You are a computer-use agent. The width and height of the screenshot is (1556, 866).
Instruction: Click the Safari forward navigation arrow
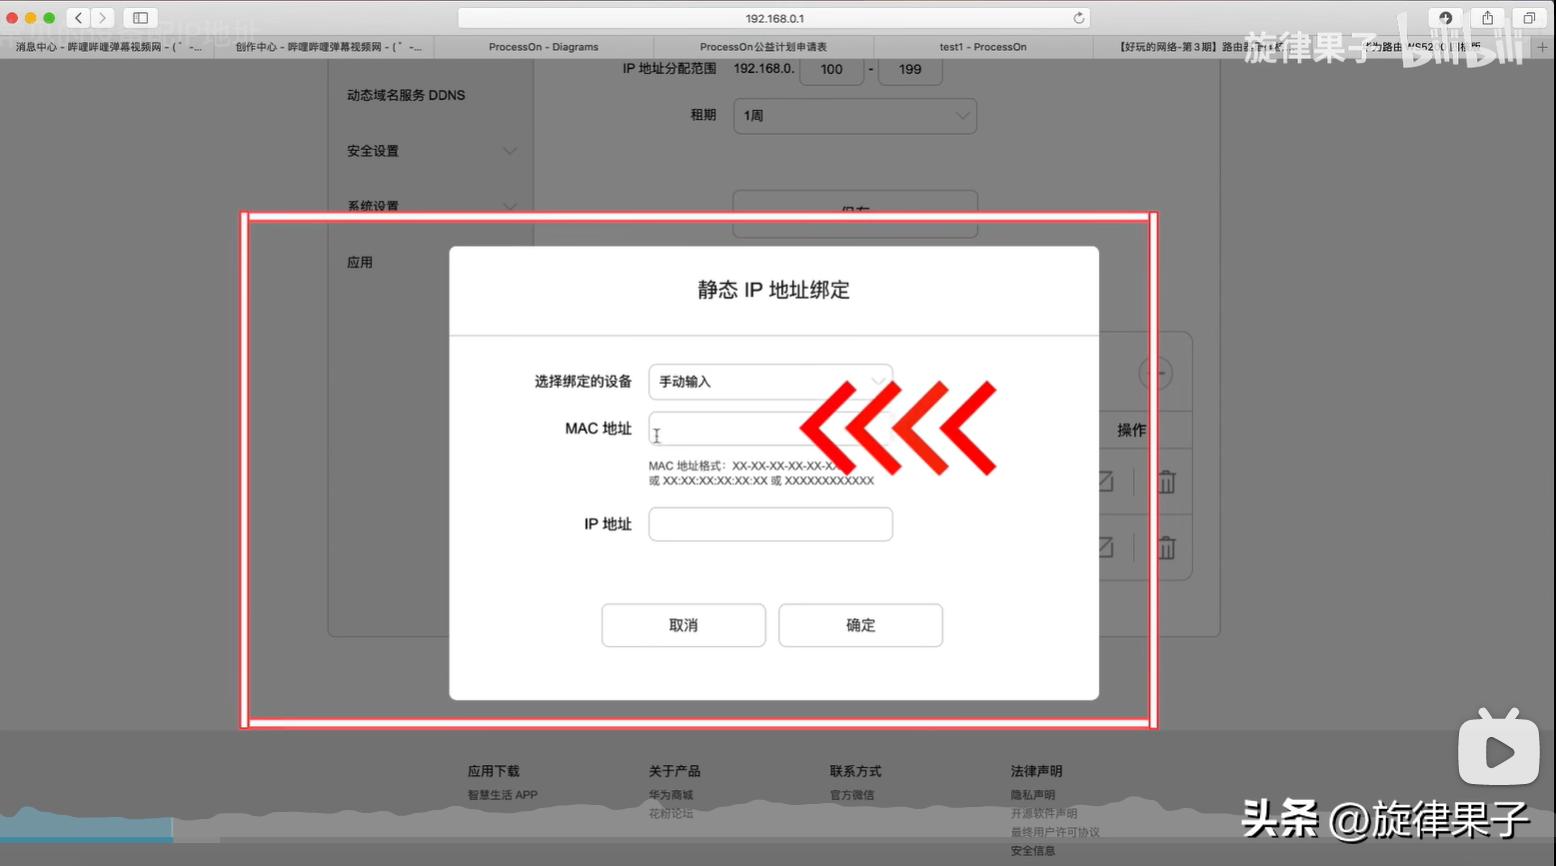coord(102,17)
